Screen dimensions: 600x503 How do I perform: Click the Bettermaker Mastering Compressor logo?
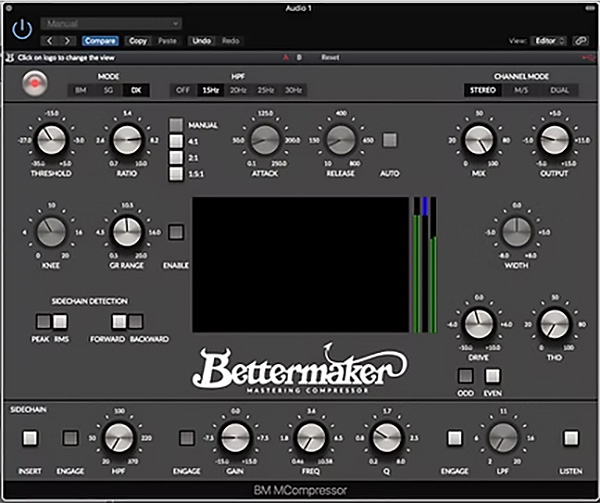[300, 369]
